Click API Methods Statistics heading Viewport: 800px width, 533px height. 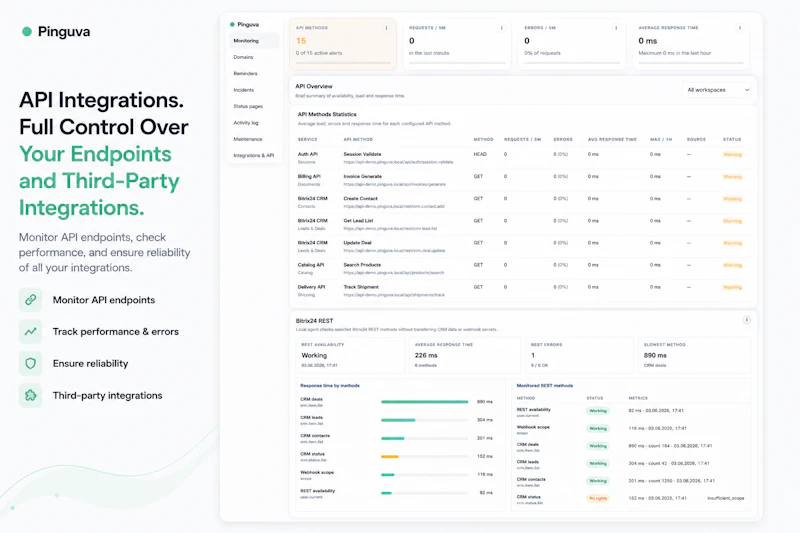point(327,114)
